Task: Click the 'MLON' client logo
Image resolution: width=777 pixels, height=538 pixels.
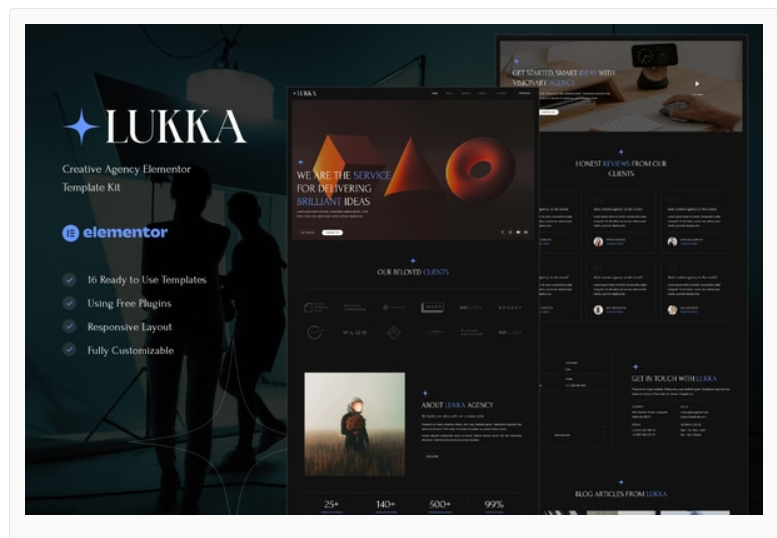Action: pyautogui.click(x=355, y=332)
